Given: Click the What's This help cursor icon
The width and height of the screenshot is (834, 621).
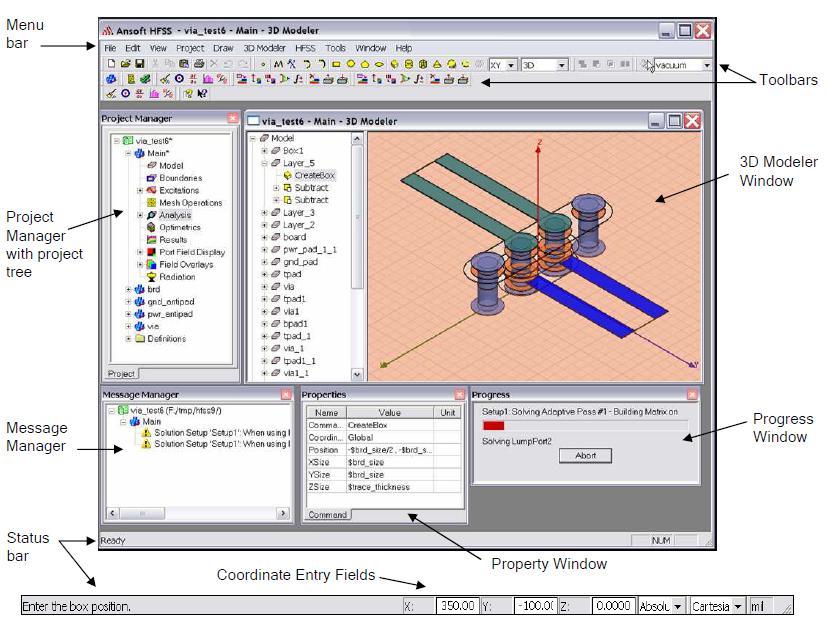Looking at the screenshot, I should tap(202, 94).
